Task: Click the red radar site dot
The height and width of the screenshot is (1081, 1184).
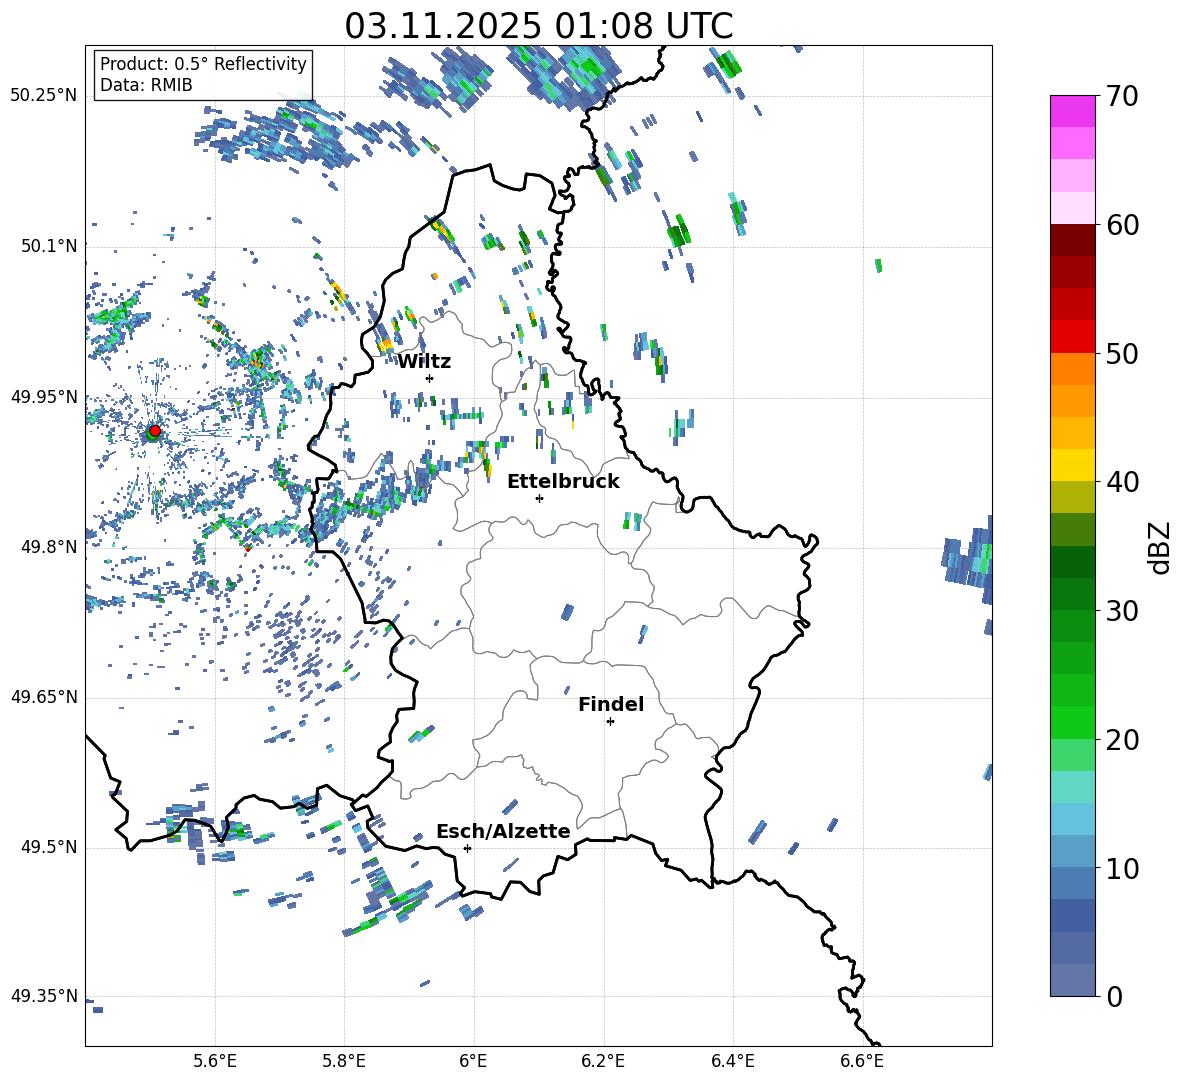Action: [x=154, y=431]
